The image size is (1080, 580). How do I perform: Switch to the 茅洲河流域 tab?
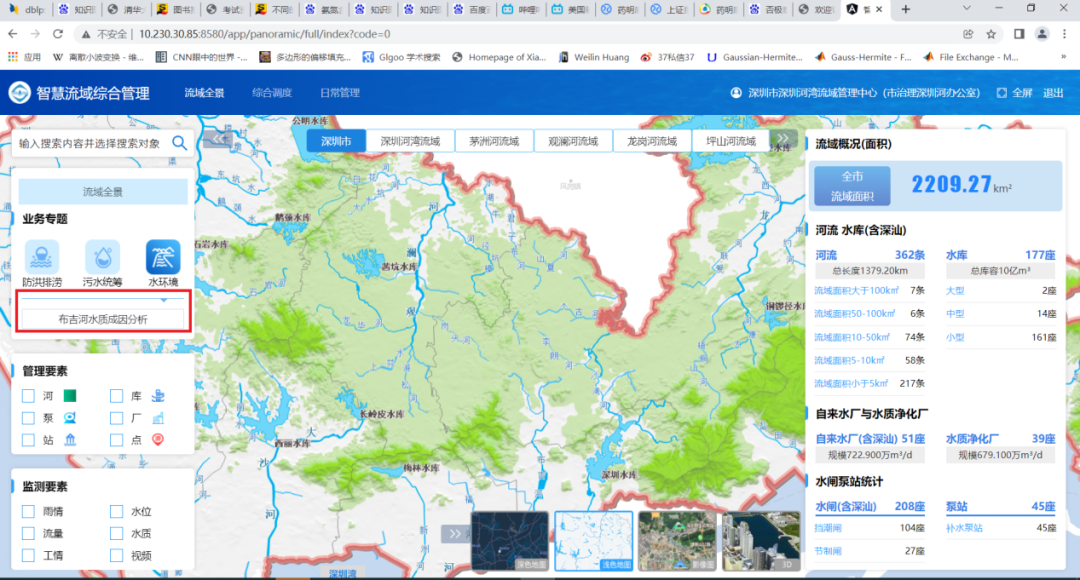click(x=494, y=142)
